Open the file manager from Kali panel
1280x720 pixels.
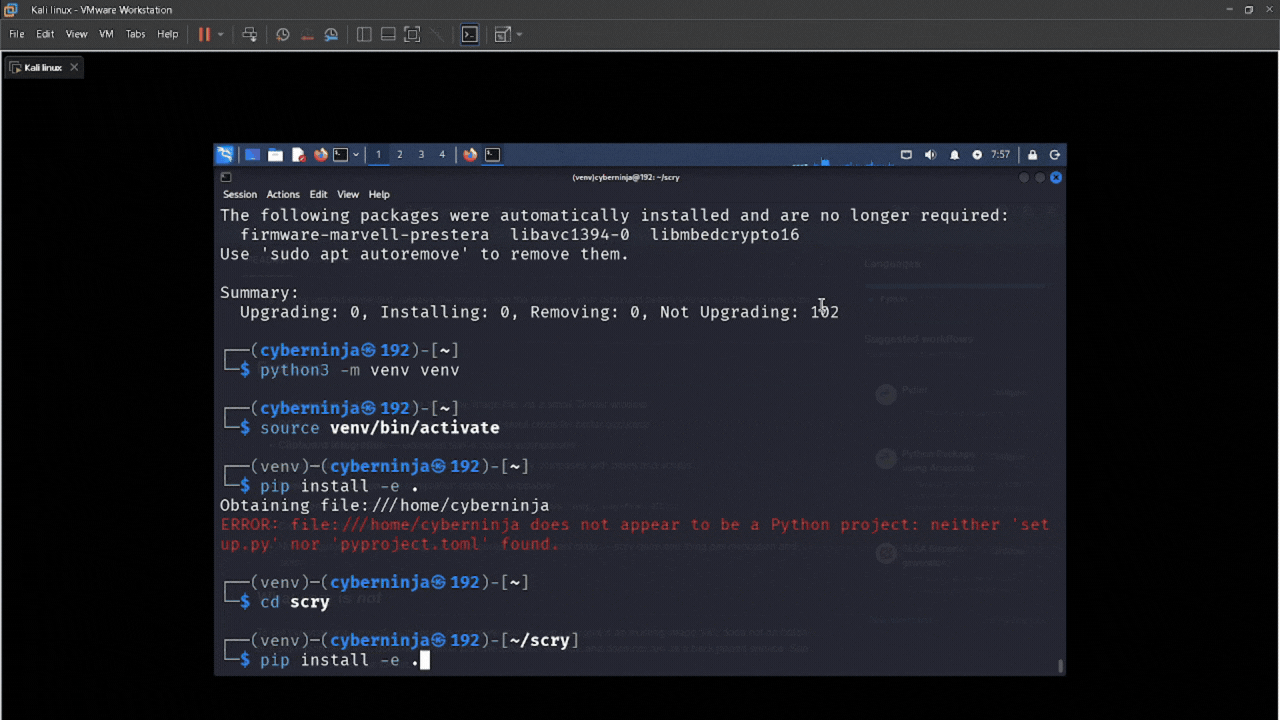point(275,154)
